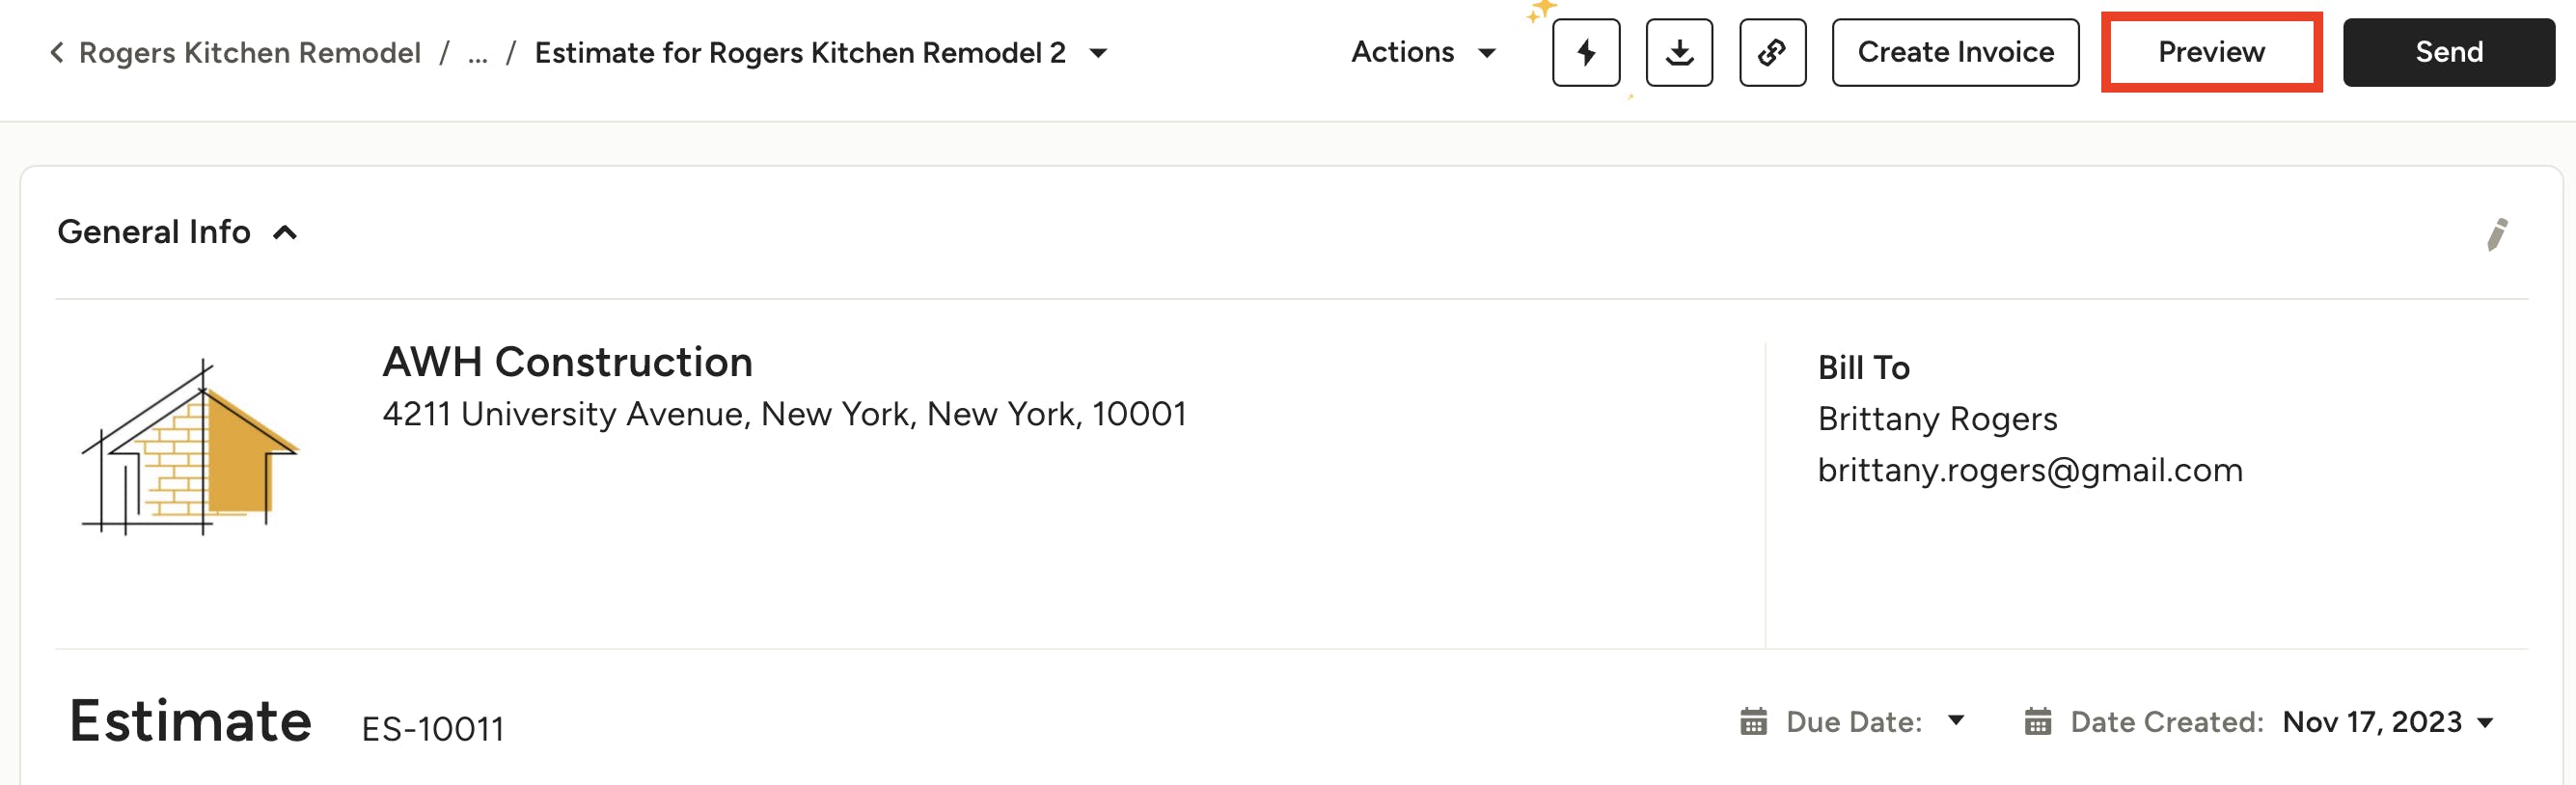This screenshot has width=2576, height=785.
Task: Copy the estimate link with chain icon
Action: pyautogui.click(x=1772, y=52)
